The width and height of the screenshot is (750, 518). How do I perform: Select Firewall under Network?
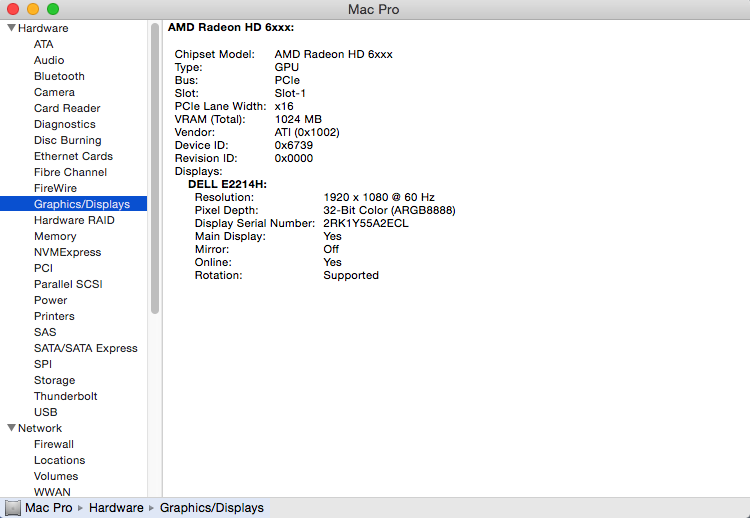click(54, 444)
